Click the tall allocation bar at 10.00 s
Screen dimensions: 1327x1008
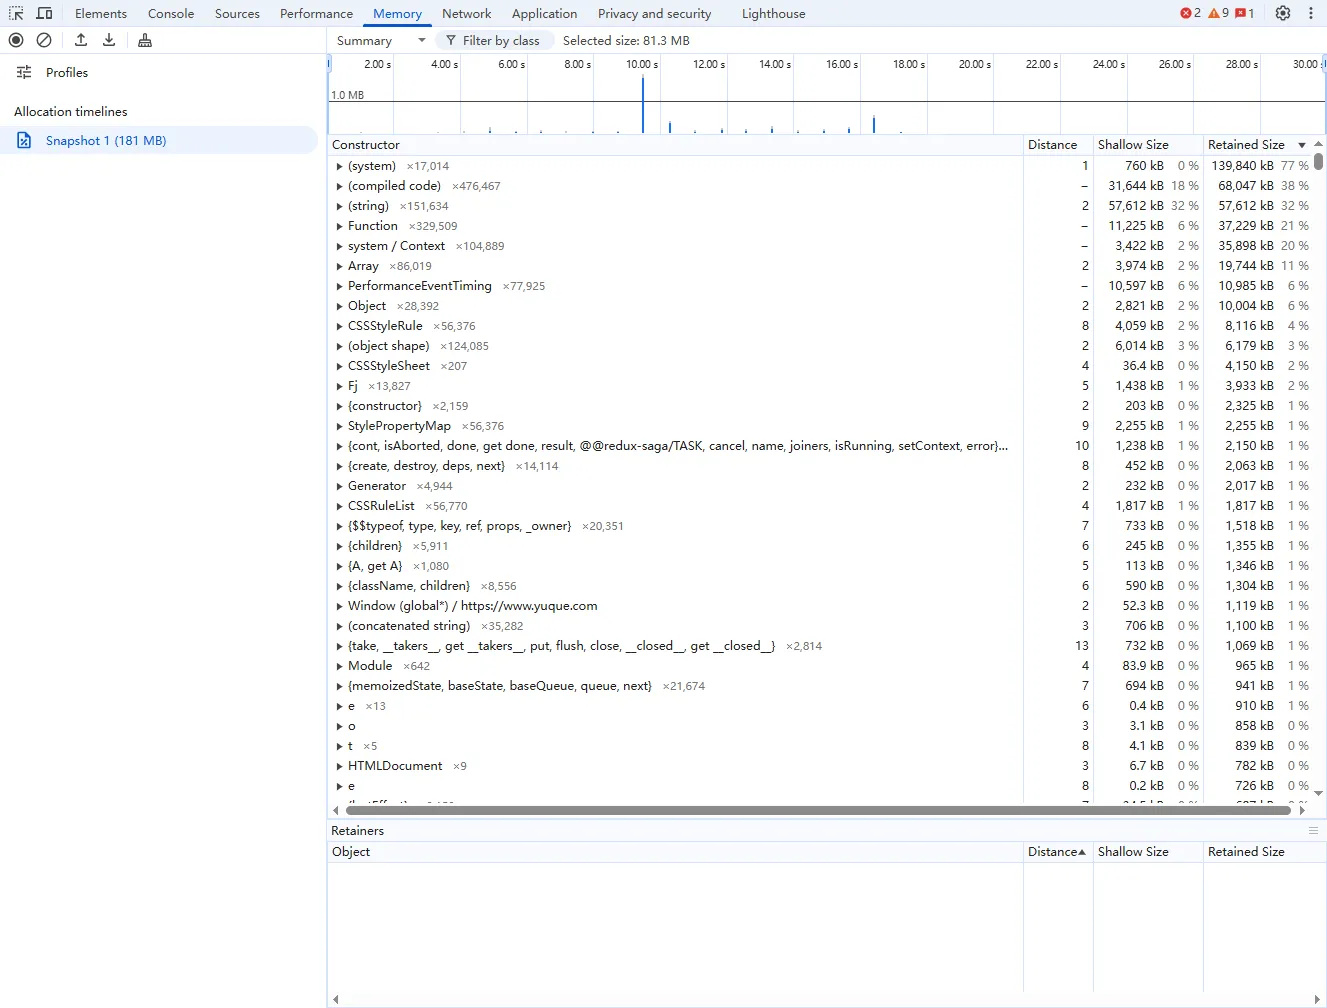pyautogui.click(x=643, y=104)
